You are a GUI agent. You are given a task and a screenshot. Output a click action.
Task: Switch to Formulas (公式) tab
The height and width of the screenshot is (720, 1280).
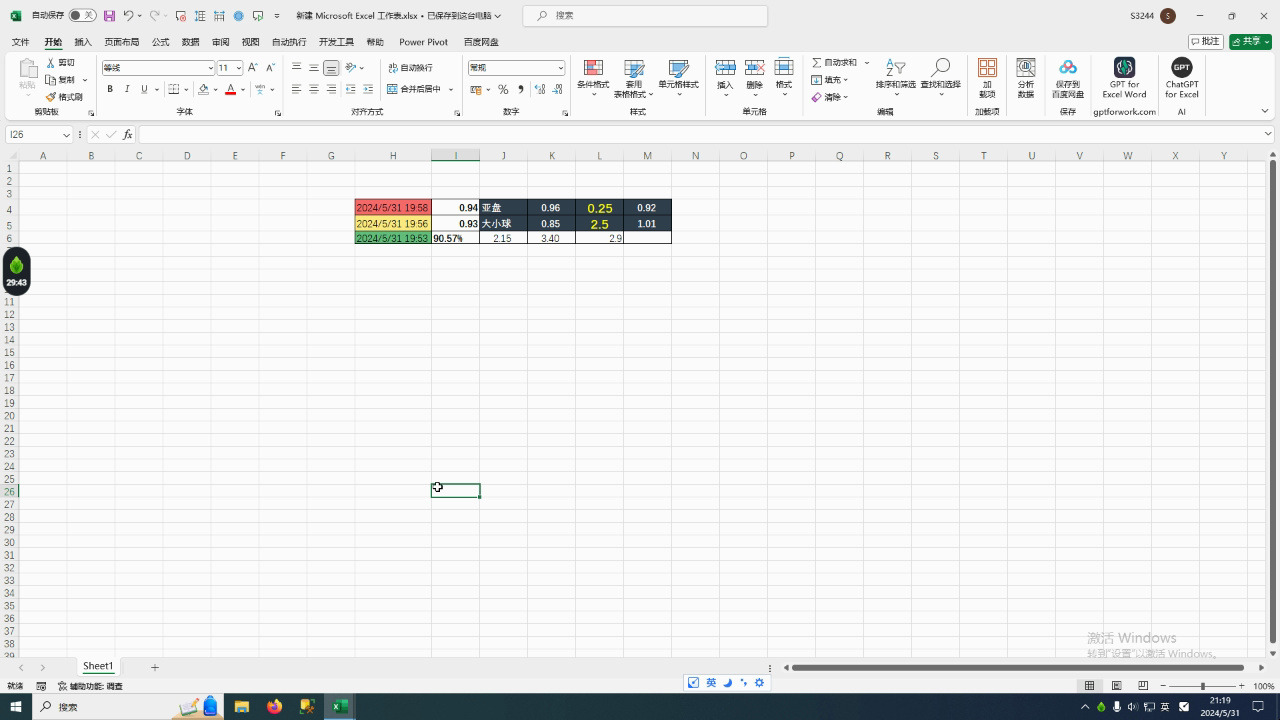[x=160, y=42]
